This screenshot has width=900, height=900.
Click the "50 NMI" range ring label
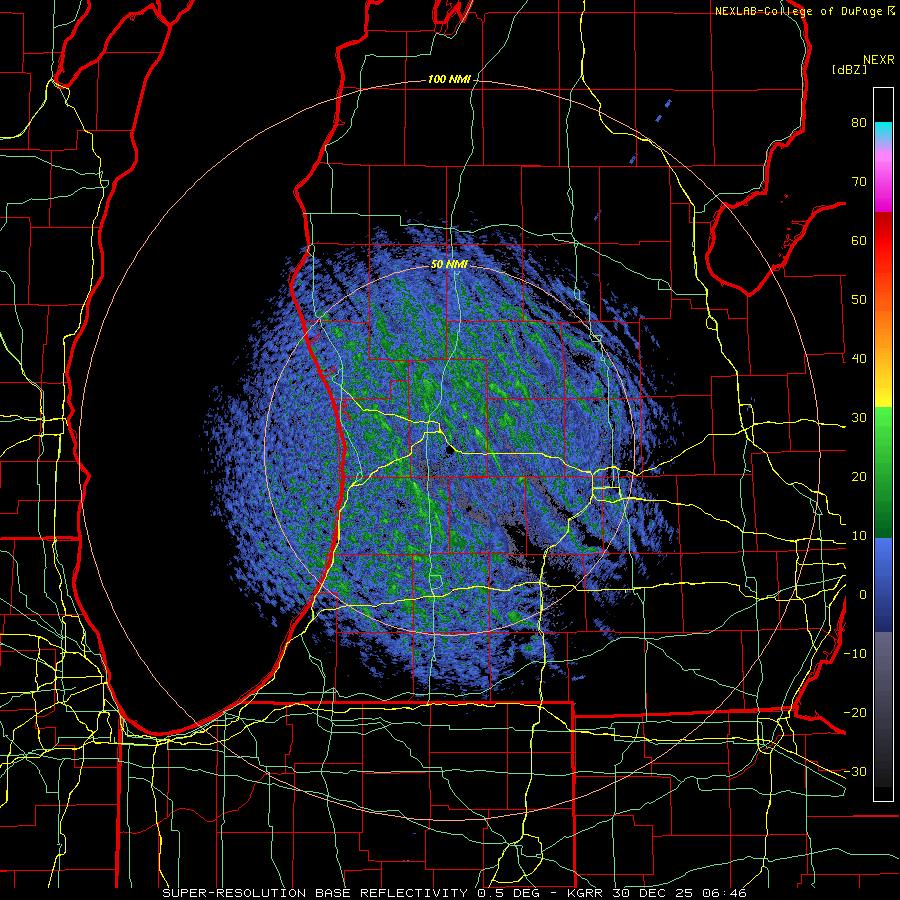449,265
